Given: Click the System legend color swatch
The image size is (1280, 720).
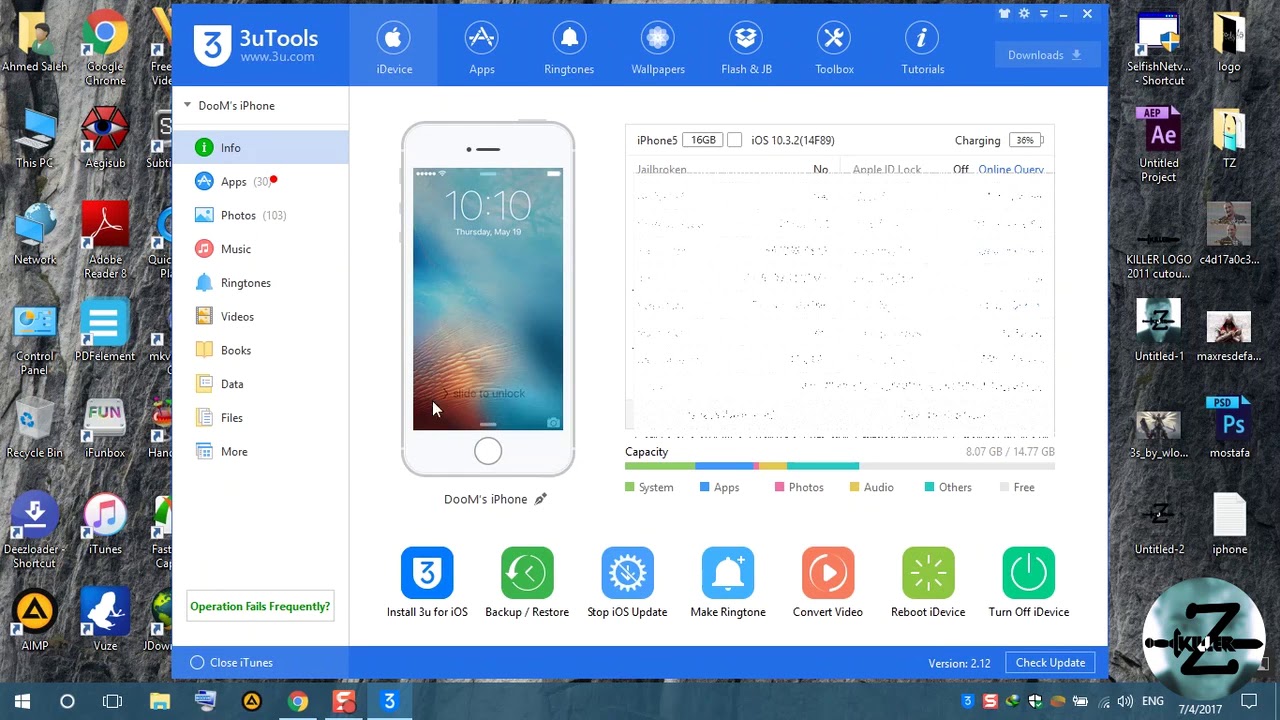Looking at the screenshot, I should 630,487.
